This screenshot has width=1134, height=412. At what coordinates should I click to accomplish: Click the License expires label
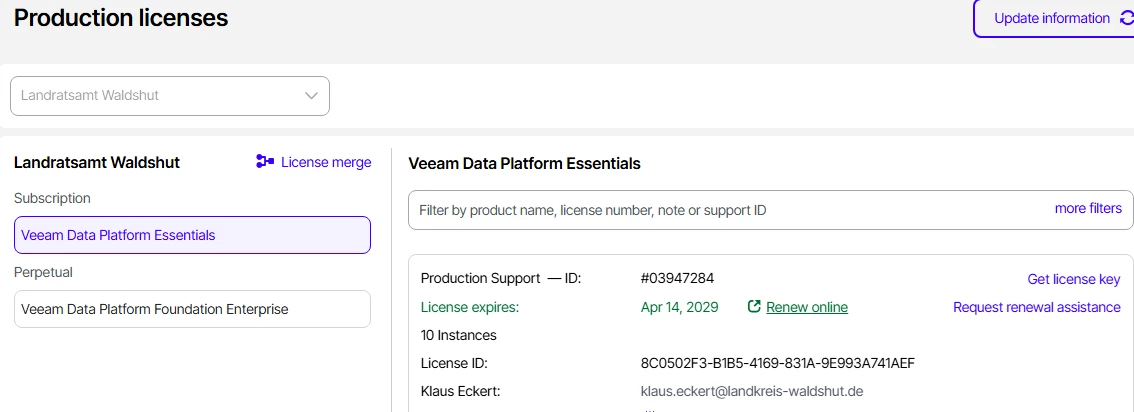coord(470,307)
